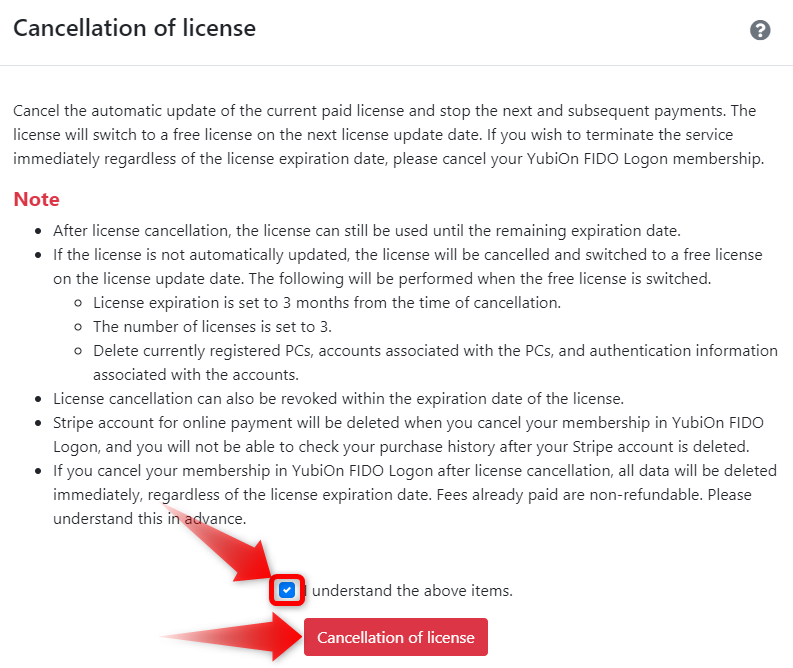793x668 pixels.
Task: Click 'License expiration is set to 3 months' item
Action: tap(327, 302)
